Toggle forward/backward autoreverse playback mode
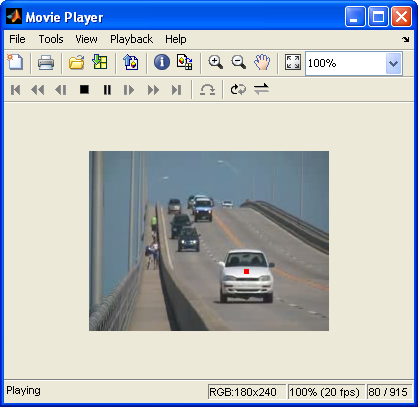 261,89
